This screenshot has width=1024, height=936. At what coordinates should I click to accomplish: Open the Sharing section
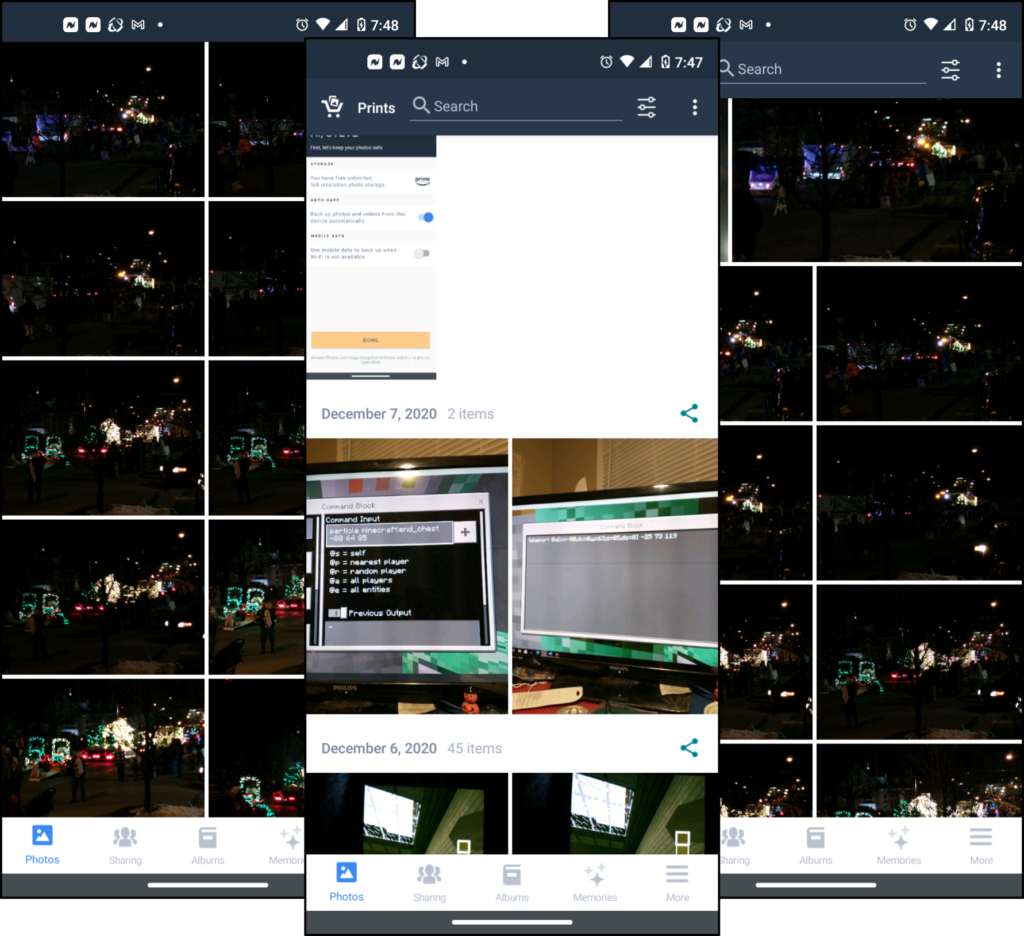[x=429, y=883]
